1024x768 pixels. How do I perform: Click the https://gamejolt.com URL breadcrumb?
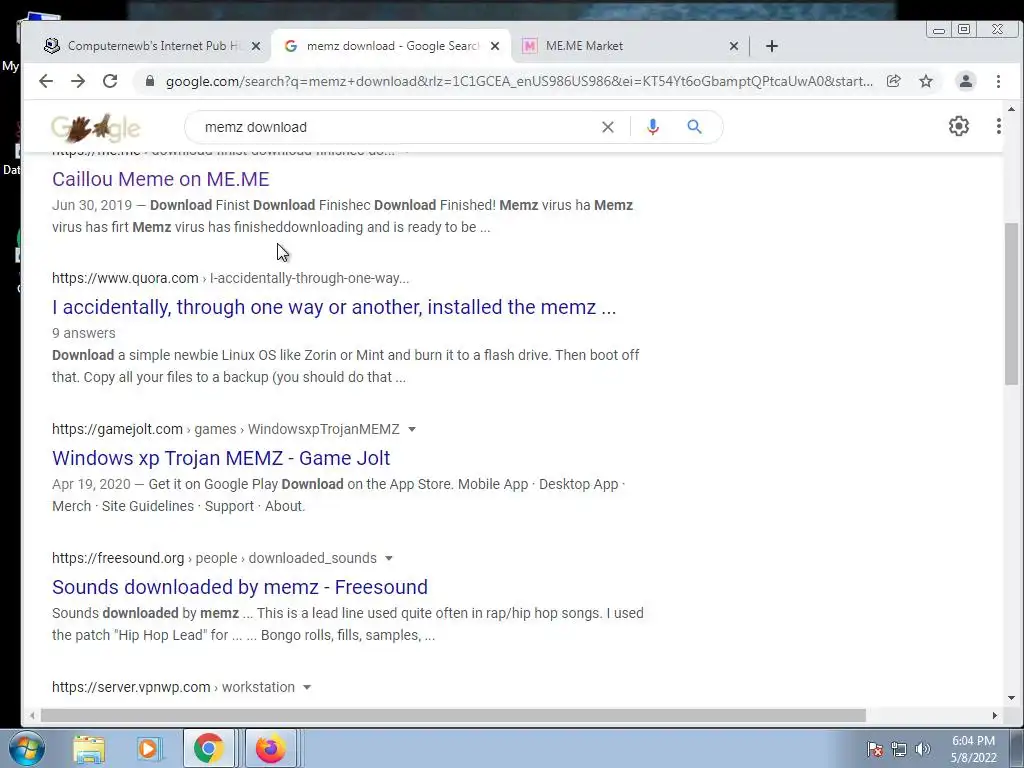[118, 429]
